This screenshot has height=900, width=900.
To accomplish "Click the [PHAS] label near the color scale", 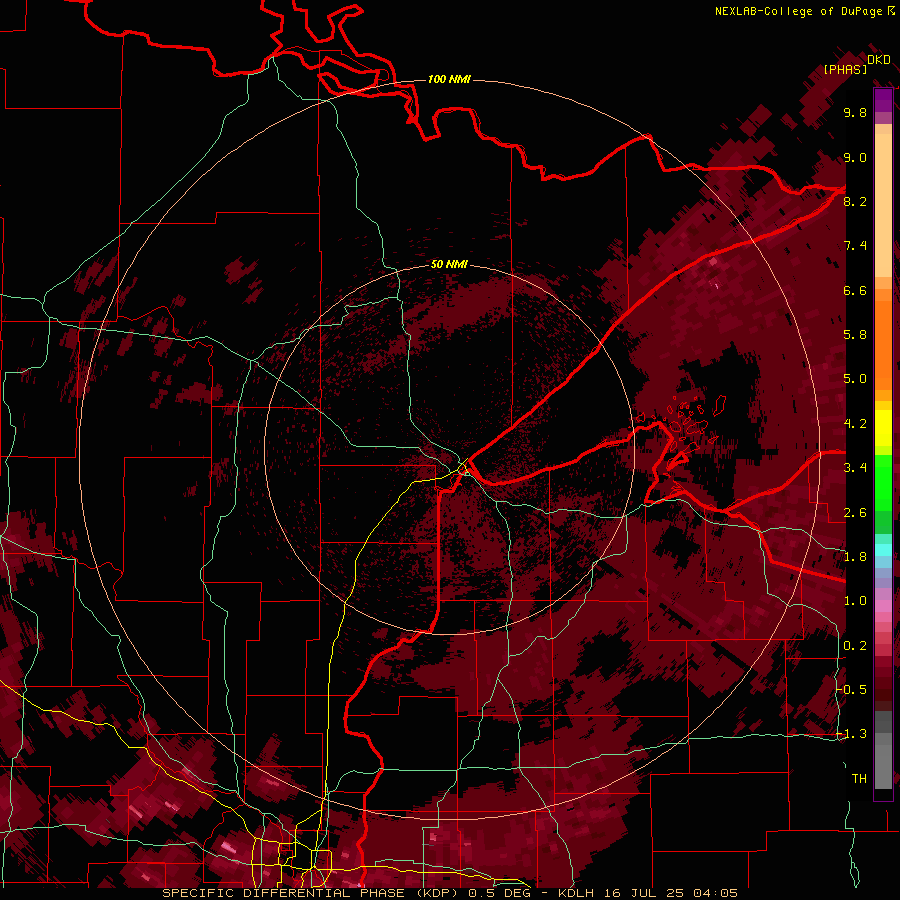I will 845,69.
